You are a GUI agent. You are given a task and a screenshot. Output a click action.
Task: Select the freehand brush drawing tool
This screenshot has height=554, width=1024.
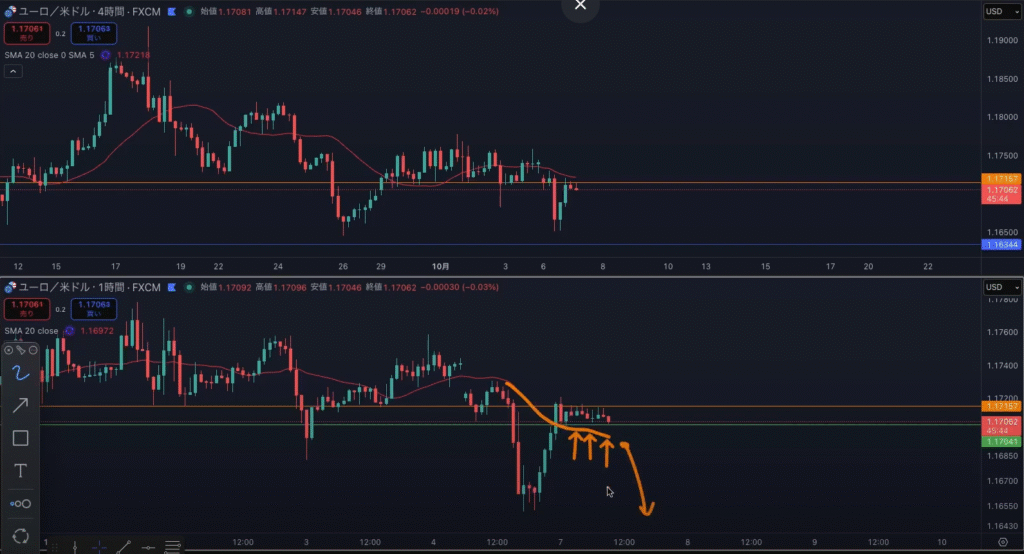pos(20,372)
